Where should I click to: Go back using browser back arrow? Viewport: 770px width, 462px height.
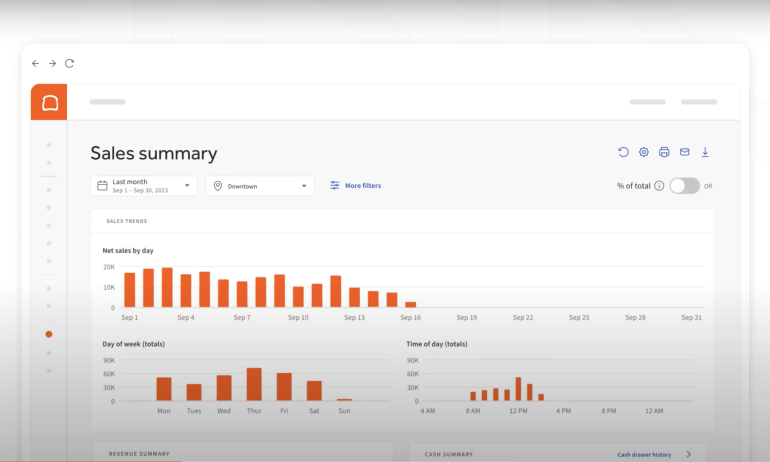coord(36,63)
